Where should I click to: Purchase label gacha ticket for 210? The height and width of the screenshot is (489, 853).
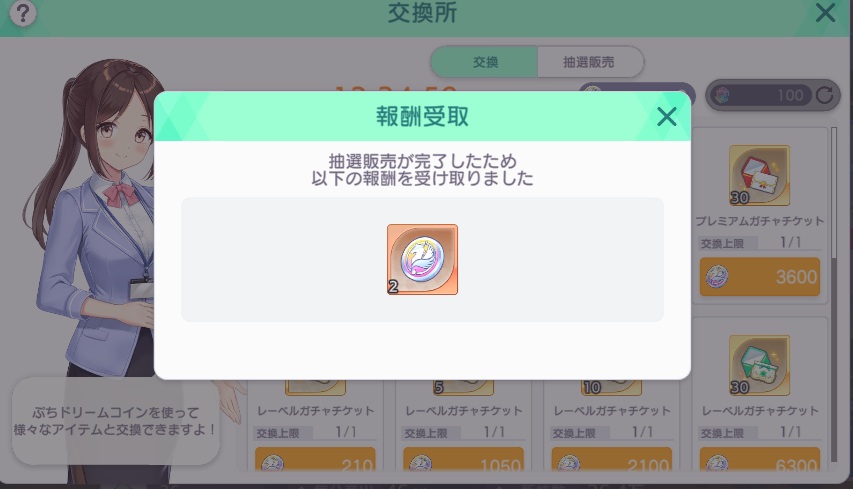click(315, 460)
